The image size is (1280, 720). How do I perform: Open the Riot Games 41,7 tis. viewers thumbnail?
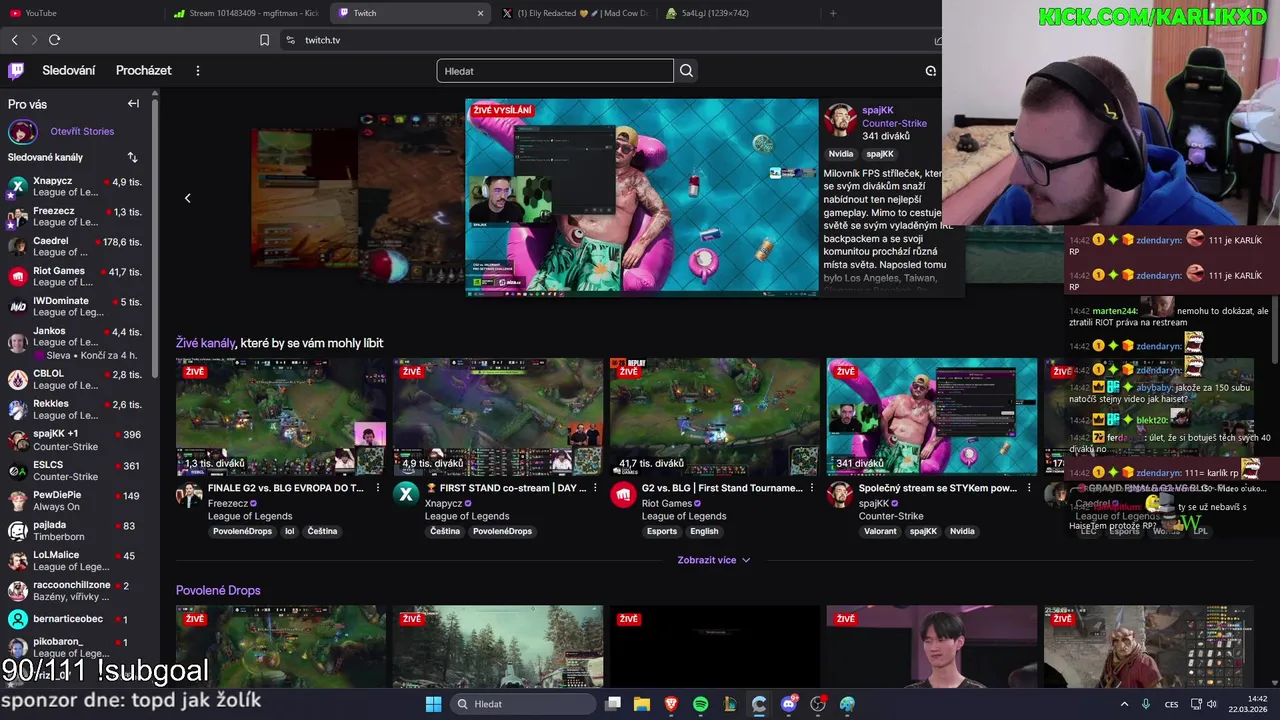tap(715, 416)
